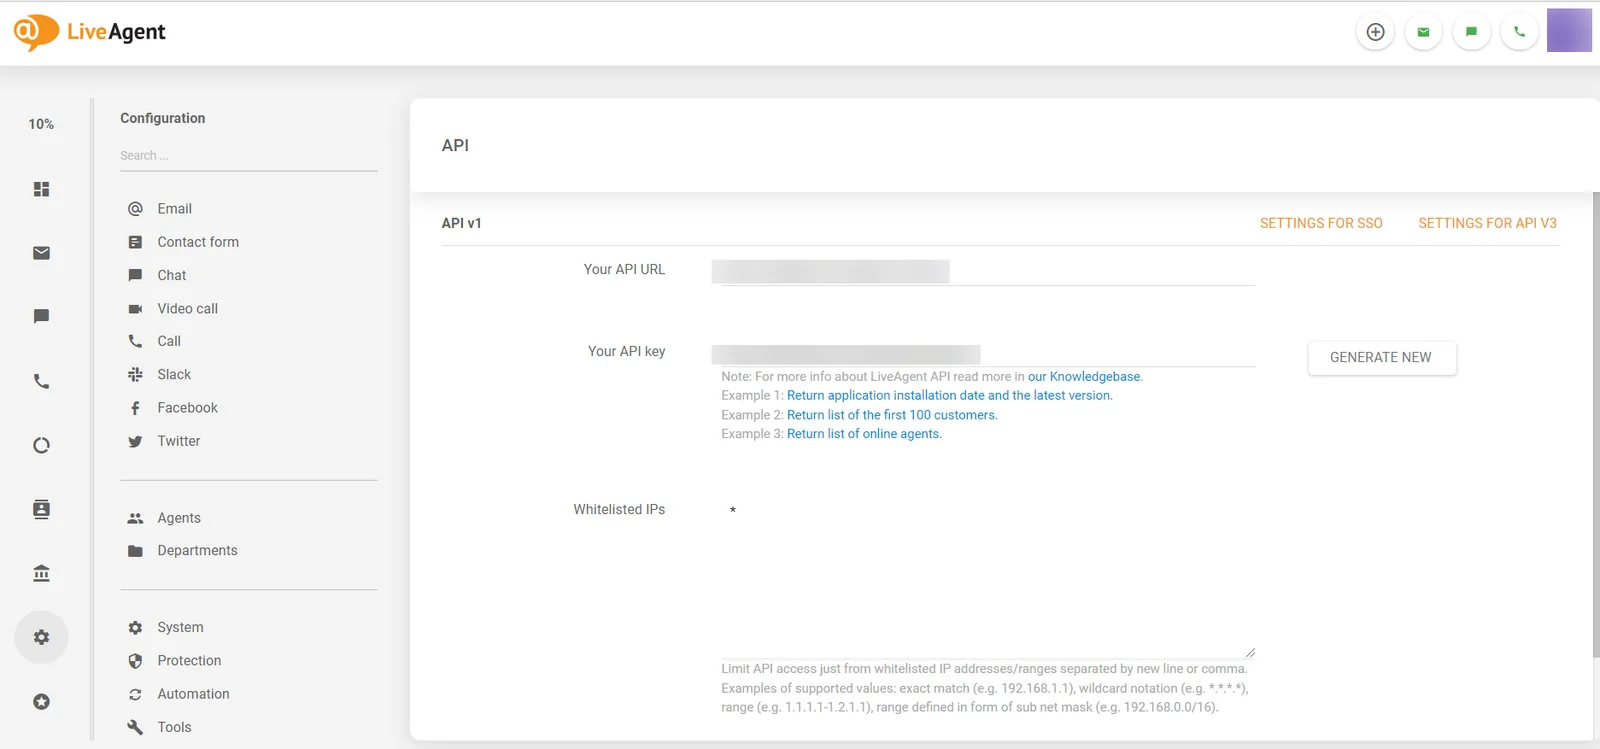Click the Your API URL field
The width and height of the screenshot is (1600, 749).
point(983,272)
